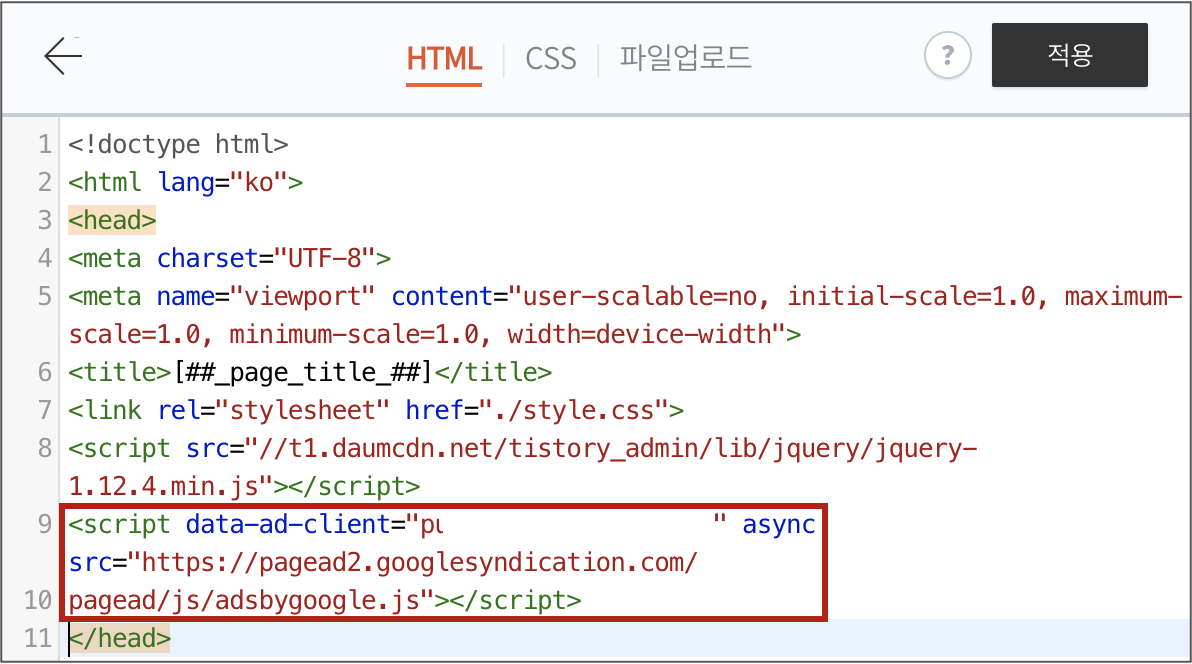The height and width of the screenshot is (664, 1192).
Task: Select the [##_page_title_##] title line
Action: coord(310,373)
